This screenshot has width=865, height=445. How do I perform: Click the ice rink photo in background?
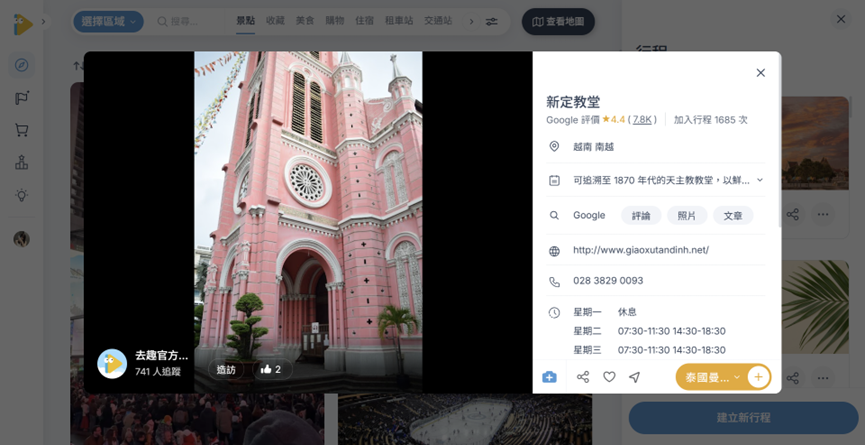[x=465, y=419]
